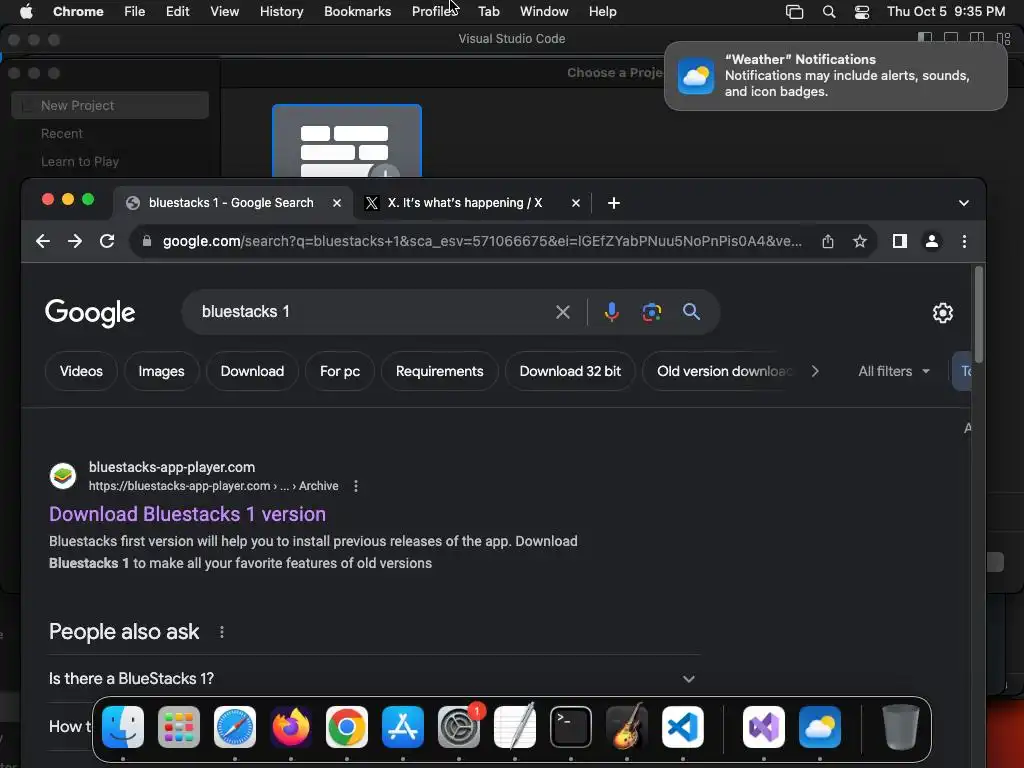Viewport: 1024px width, 768px height.
Task: Open Launchpad from the Dock
Action: [179, 727]
